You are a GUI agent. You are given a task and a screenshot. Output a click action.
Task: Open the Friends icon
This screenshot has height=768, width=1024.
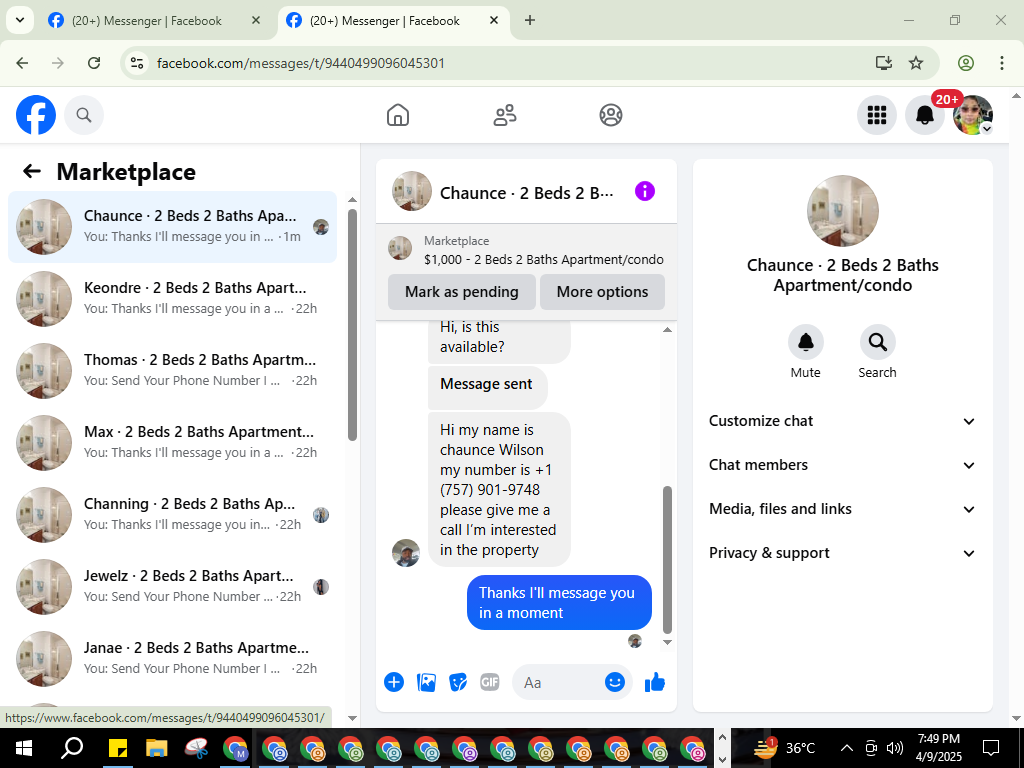(504, 115)
